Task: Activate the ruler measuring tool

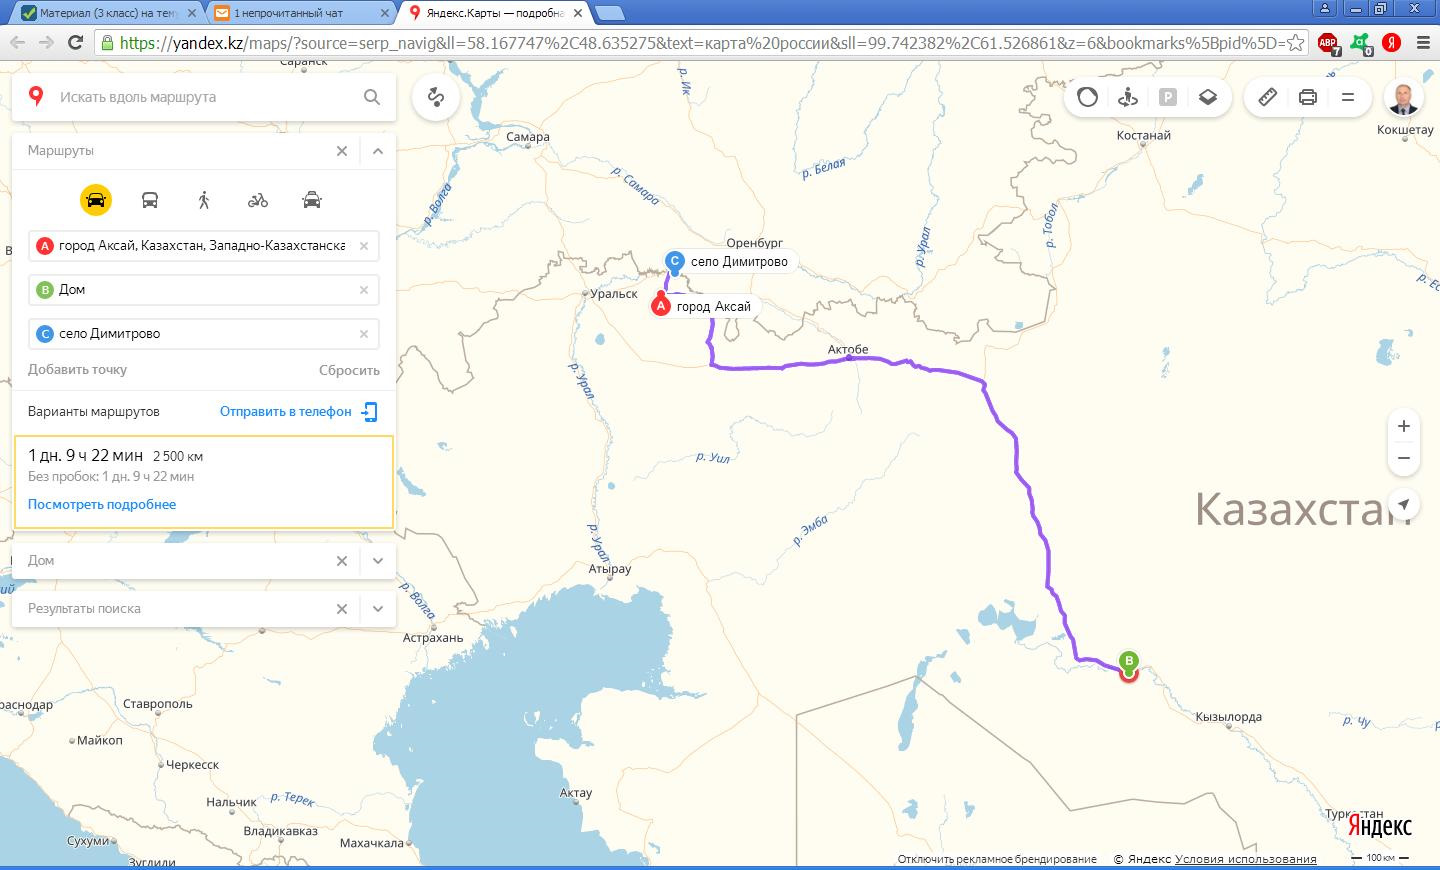Action: (1267, 97)
